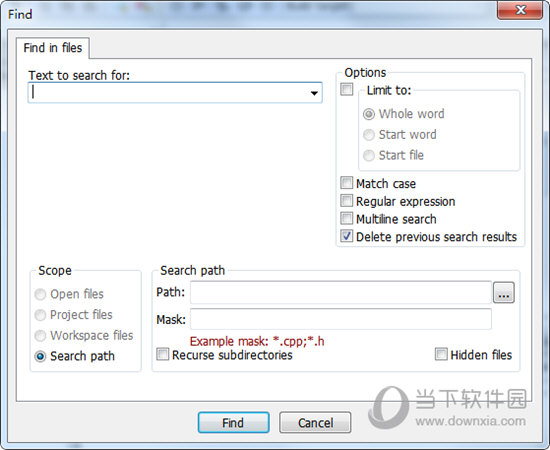This screenshot has width=550, height=450.
Task: Enable the Limit to checkbox
Action: (347, 89)
